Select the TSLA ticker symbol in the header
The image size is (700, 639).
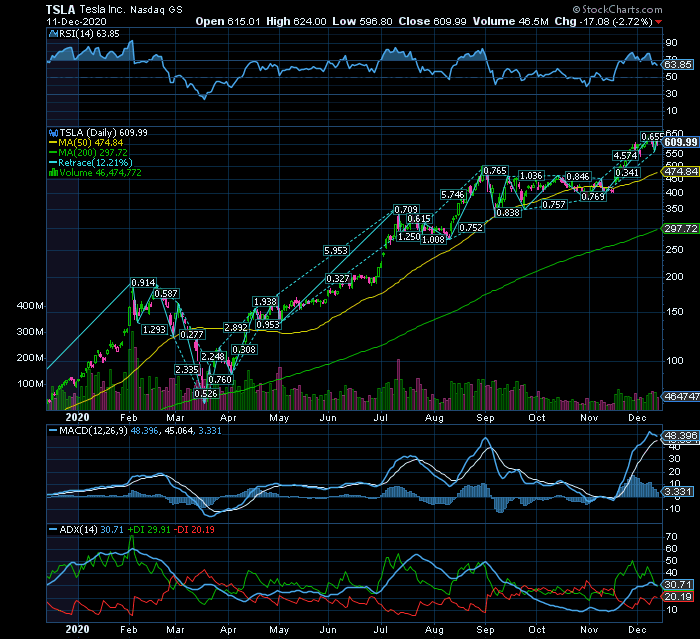(61, 9)
